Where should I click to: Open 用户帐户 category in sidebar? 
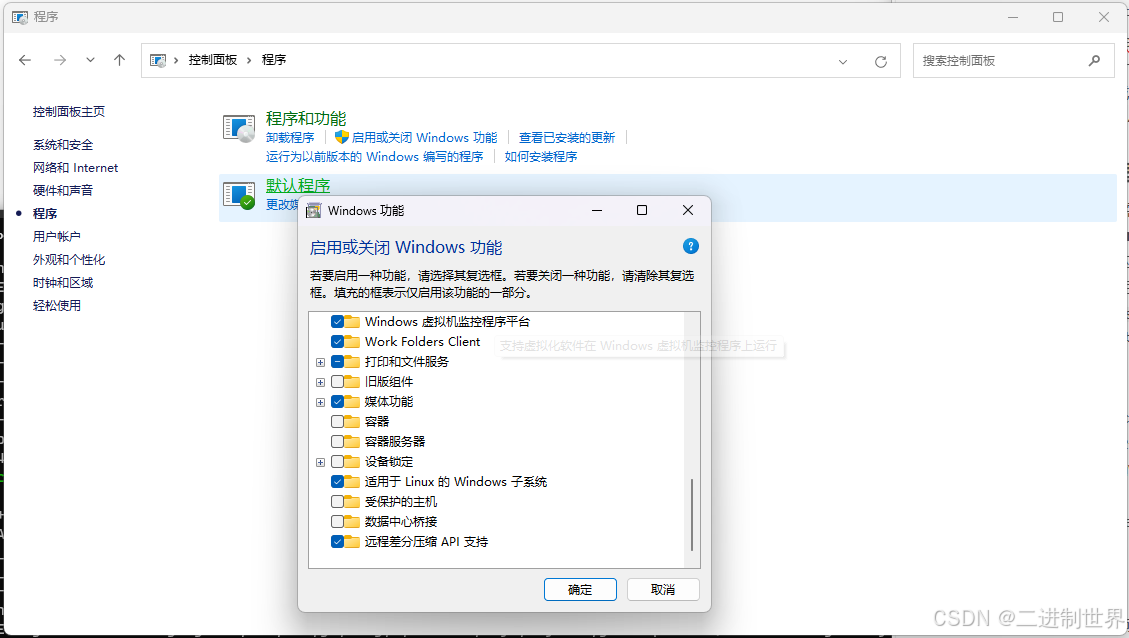coord(57,237)
